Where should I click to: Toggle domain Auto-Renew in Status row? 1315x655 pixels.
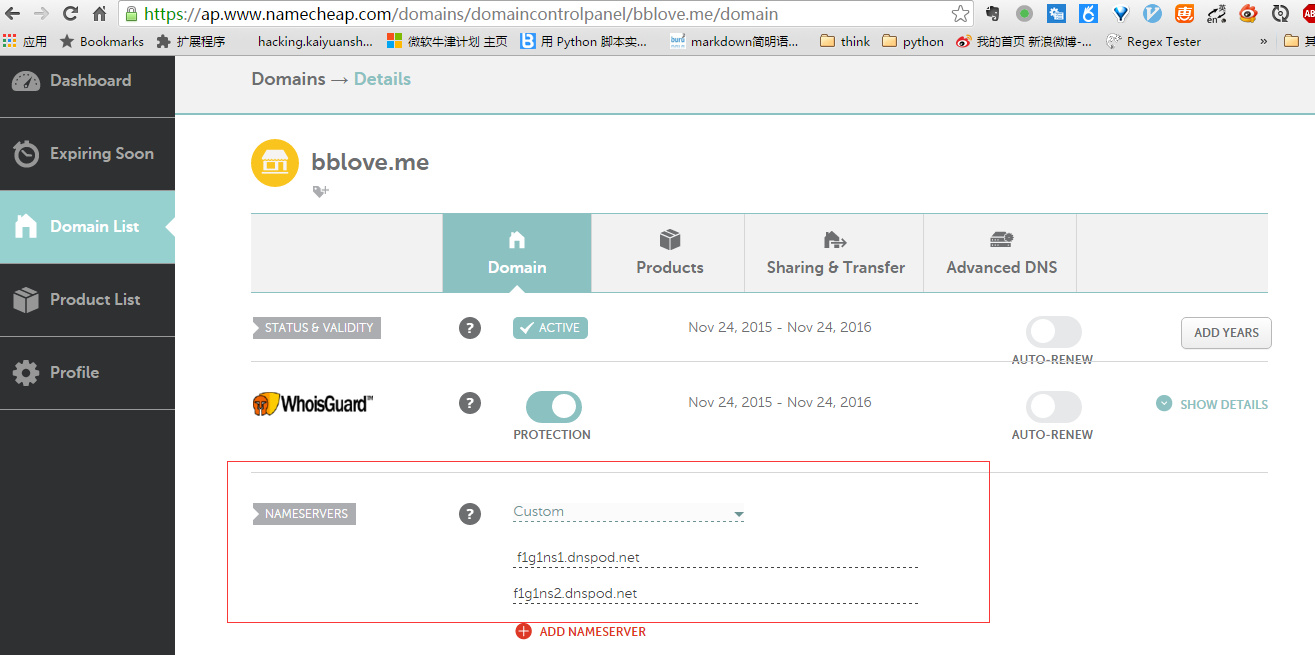pyautogui.click(x=1053, y=332)
